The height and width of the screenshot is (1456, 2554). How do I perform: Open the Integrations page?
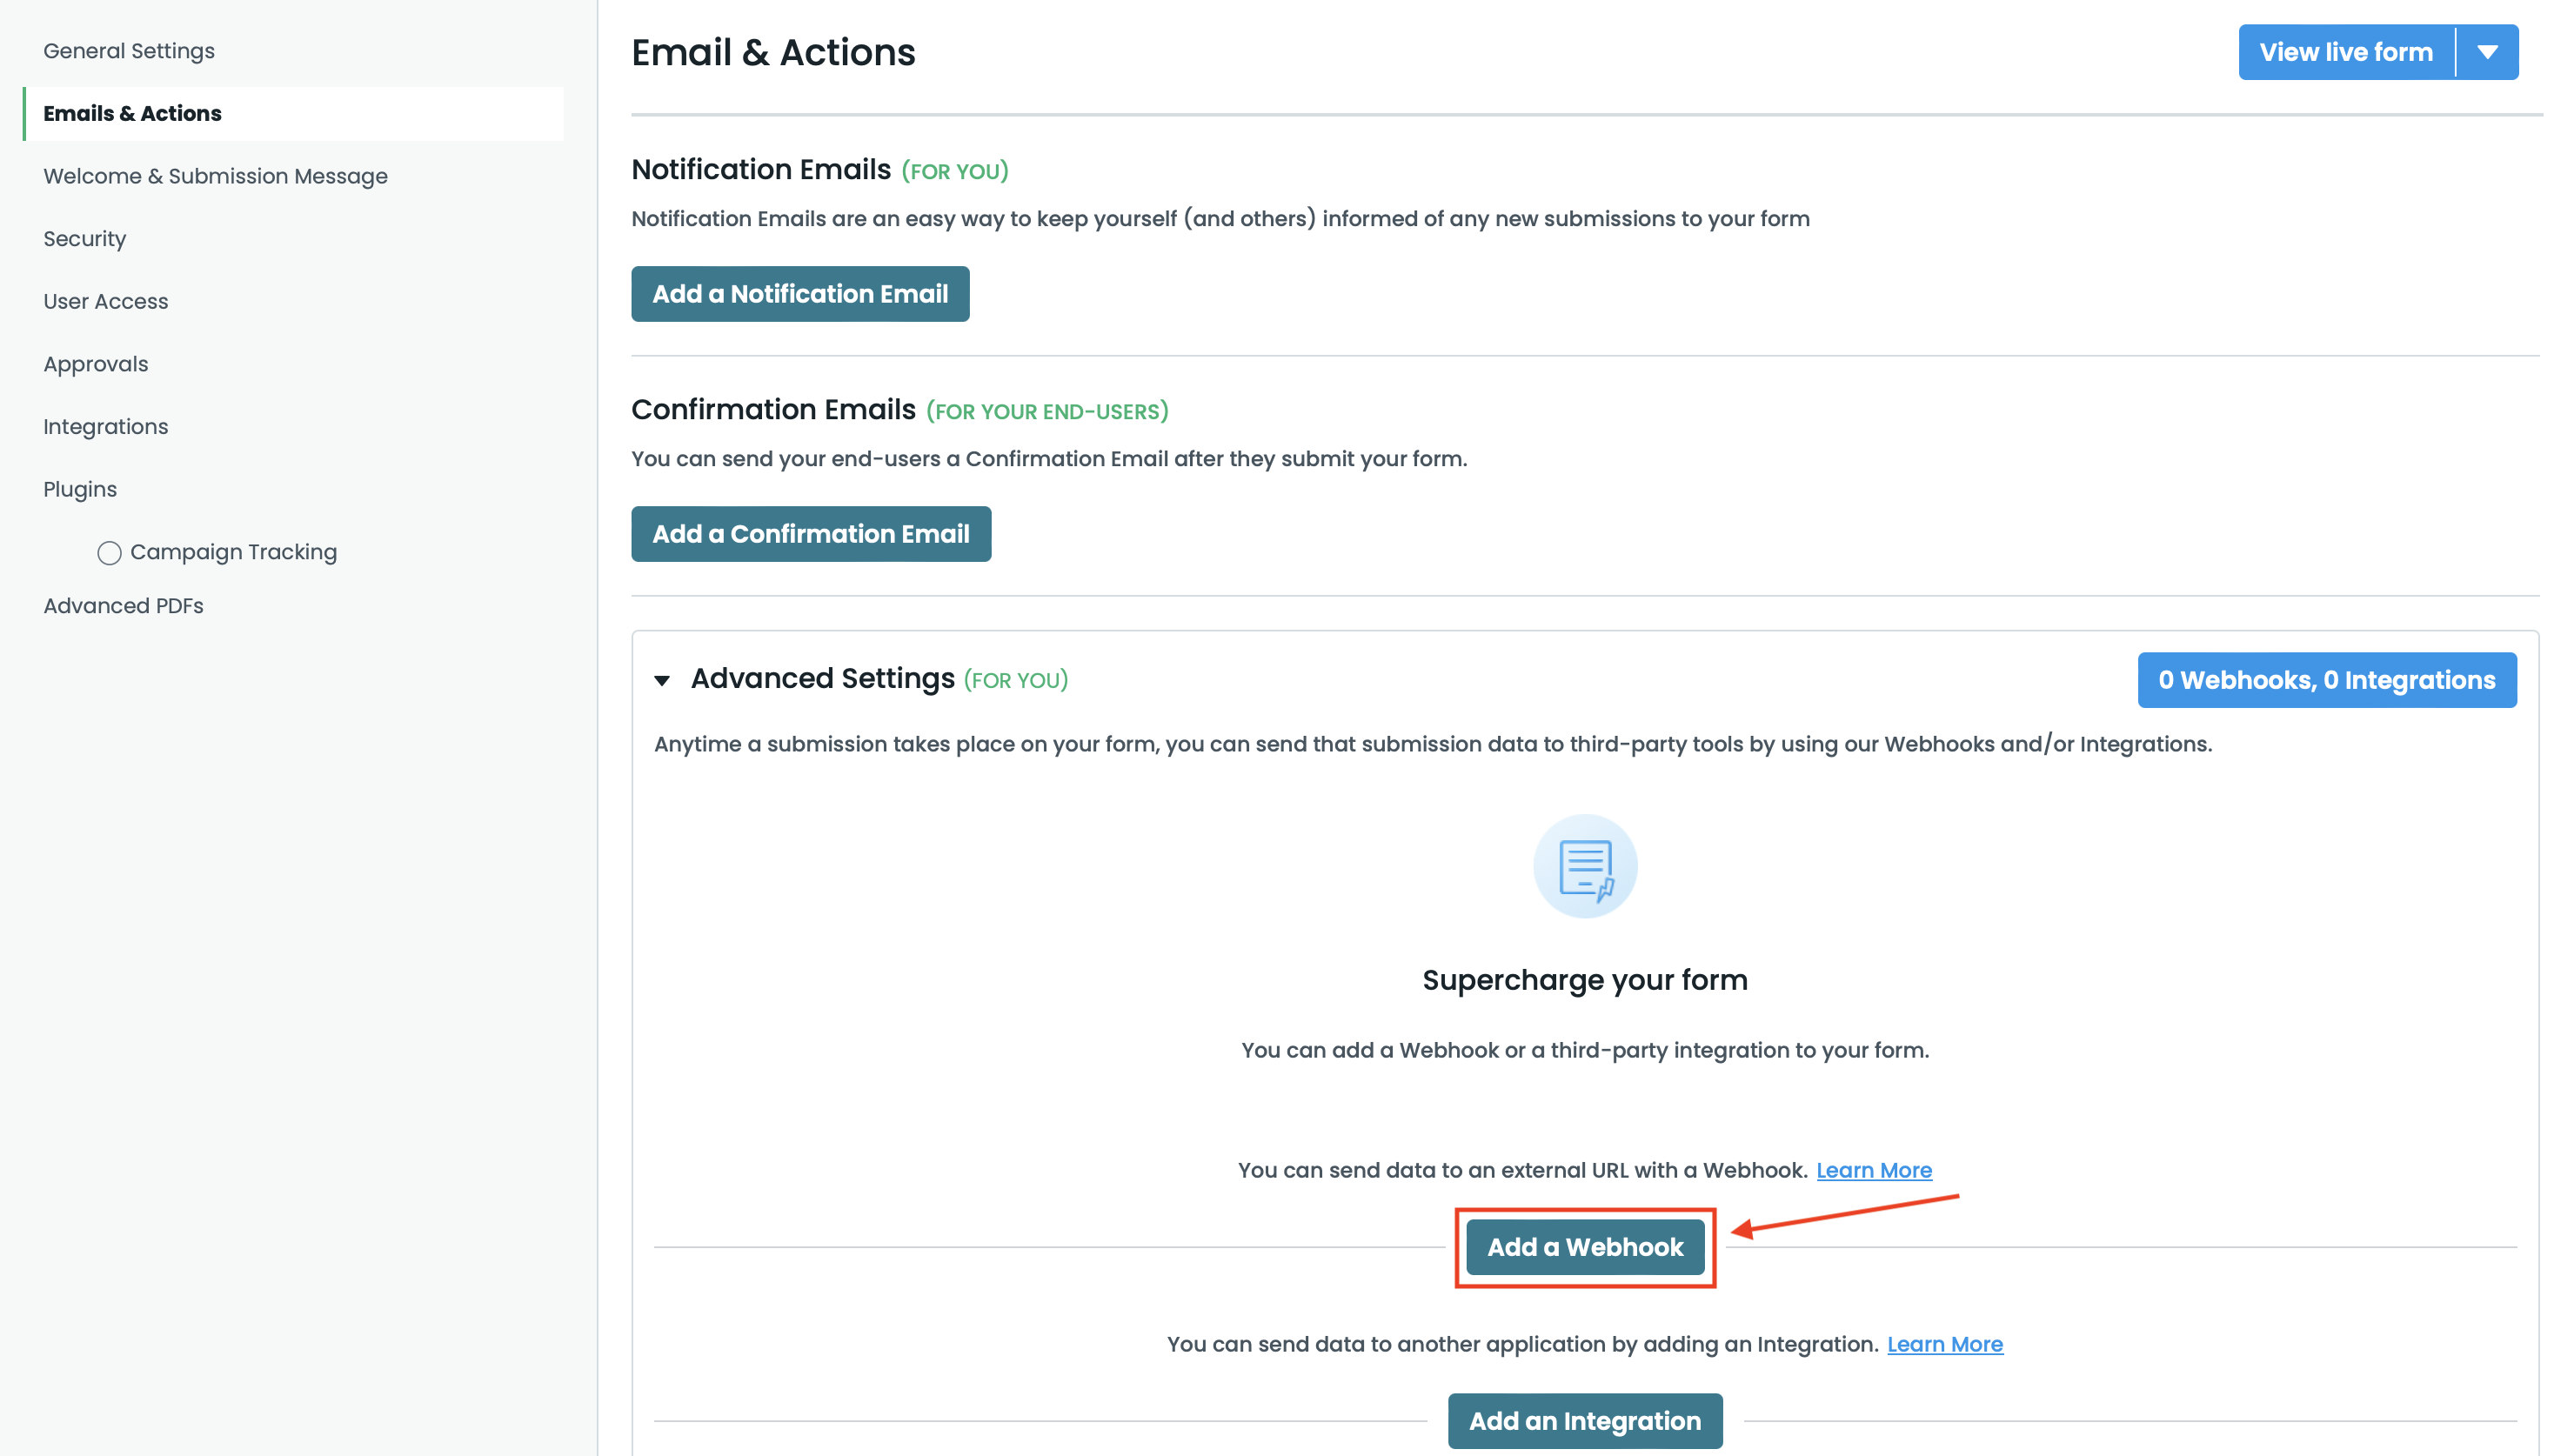[x=105, y=426]
